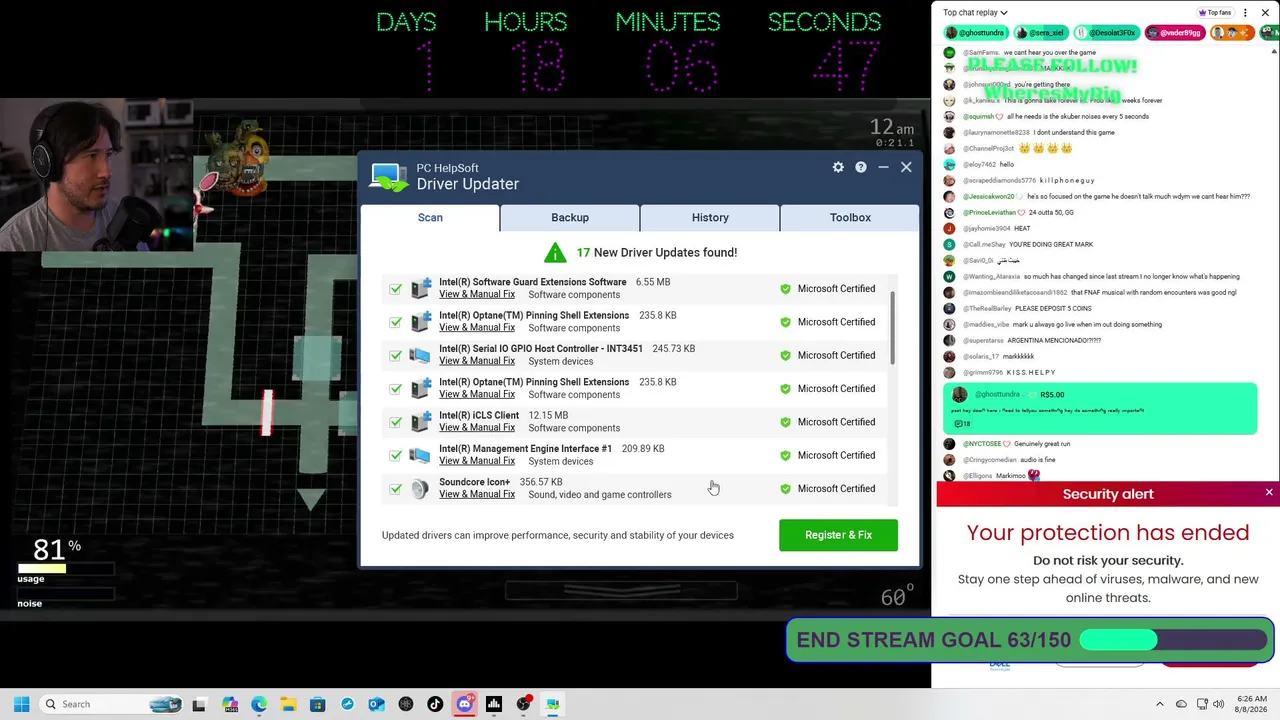Select the @sera_xiel super chat chip
This screenshot has width=1280, height=720.
pos(1039,33)
